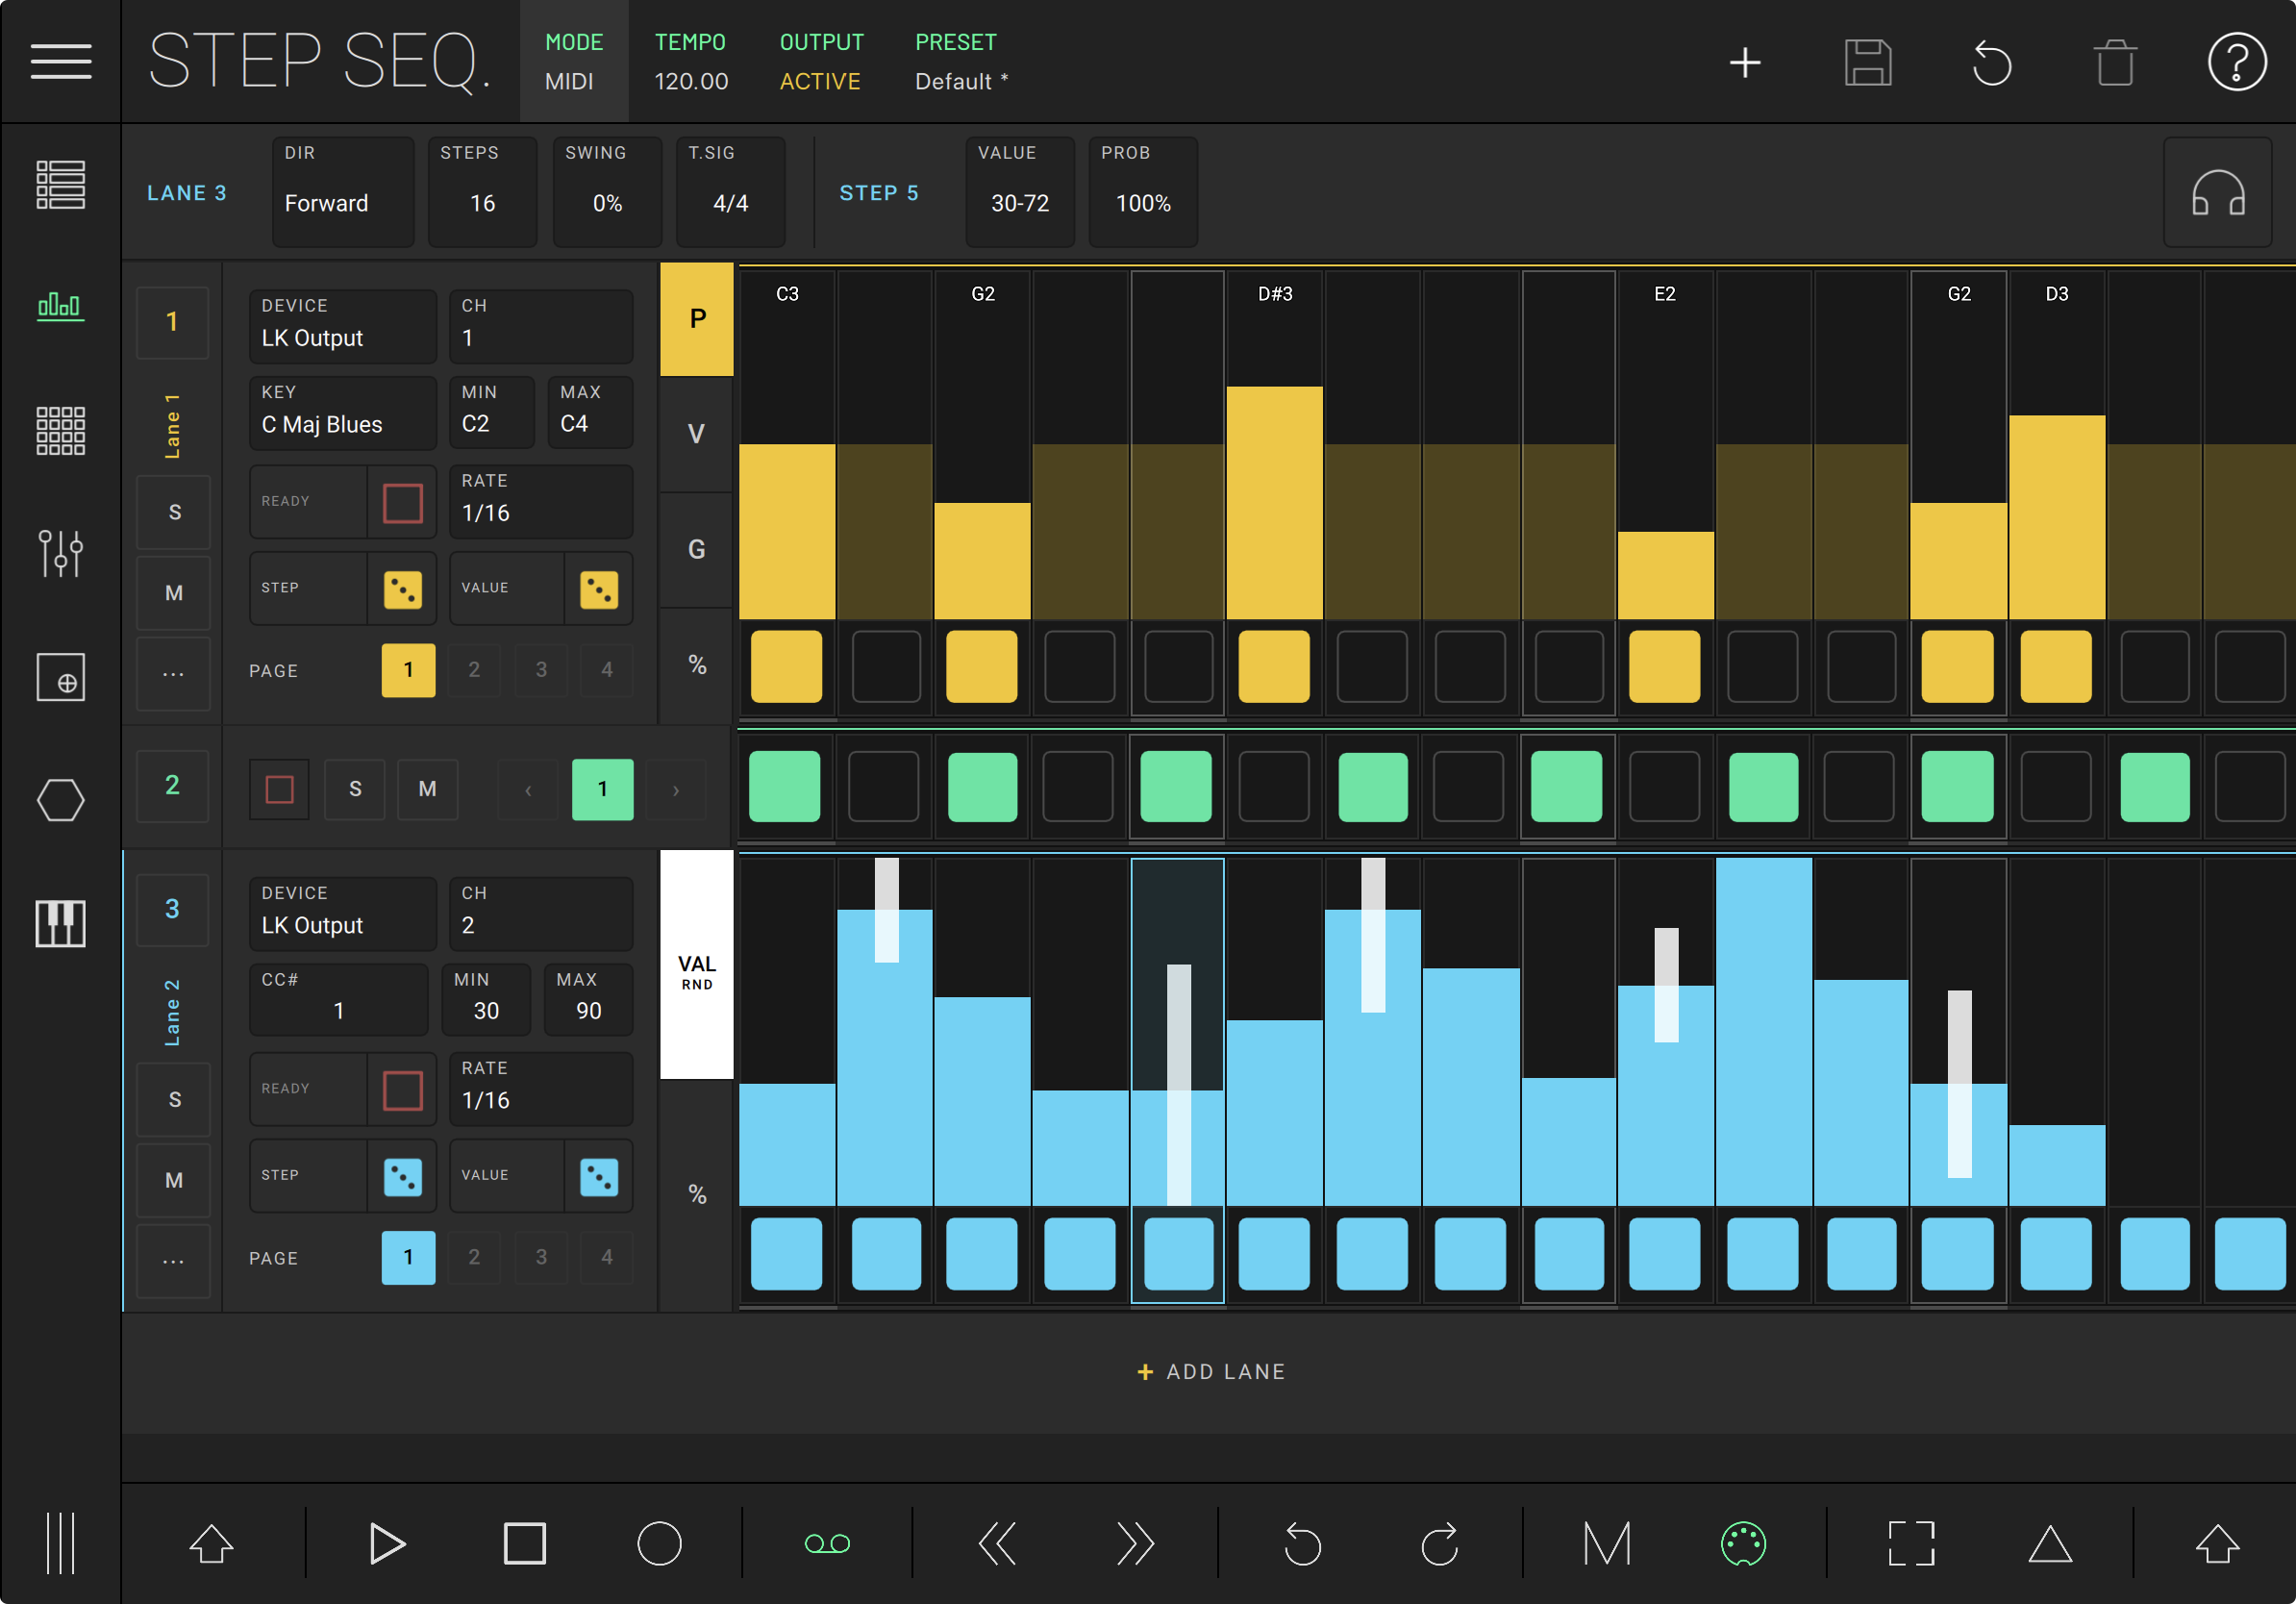Undo with bottom bar counterclockwise arrow

pyautogui.click(x=1302, y=1543)
